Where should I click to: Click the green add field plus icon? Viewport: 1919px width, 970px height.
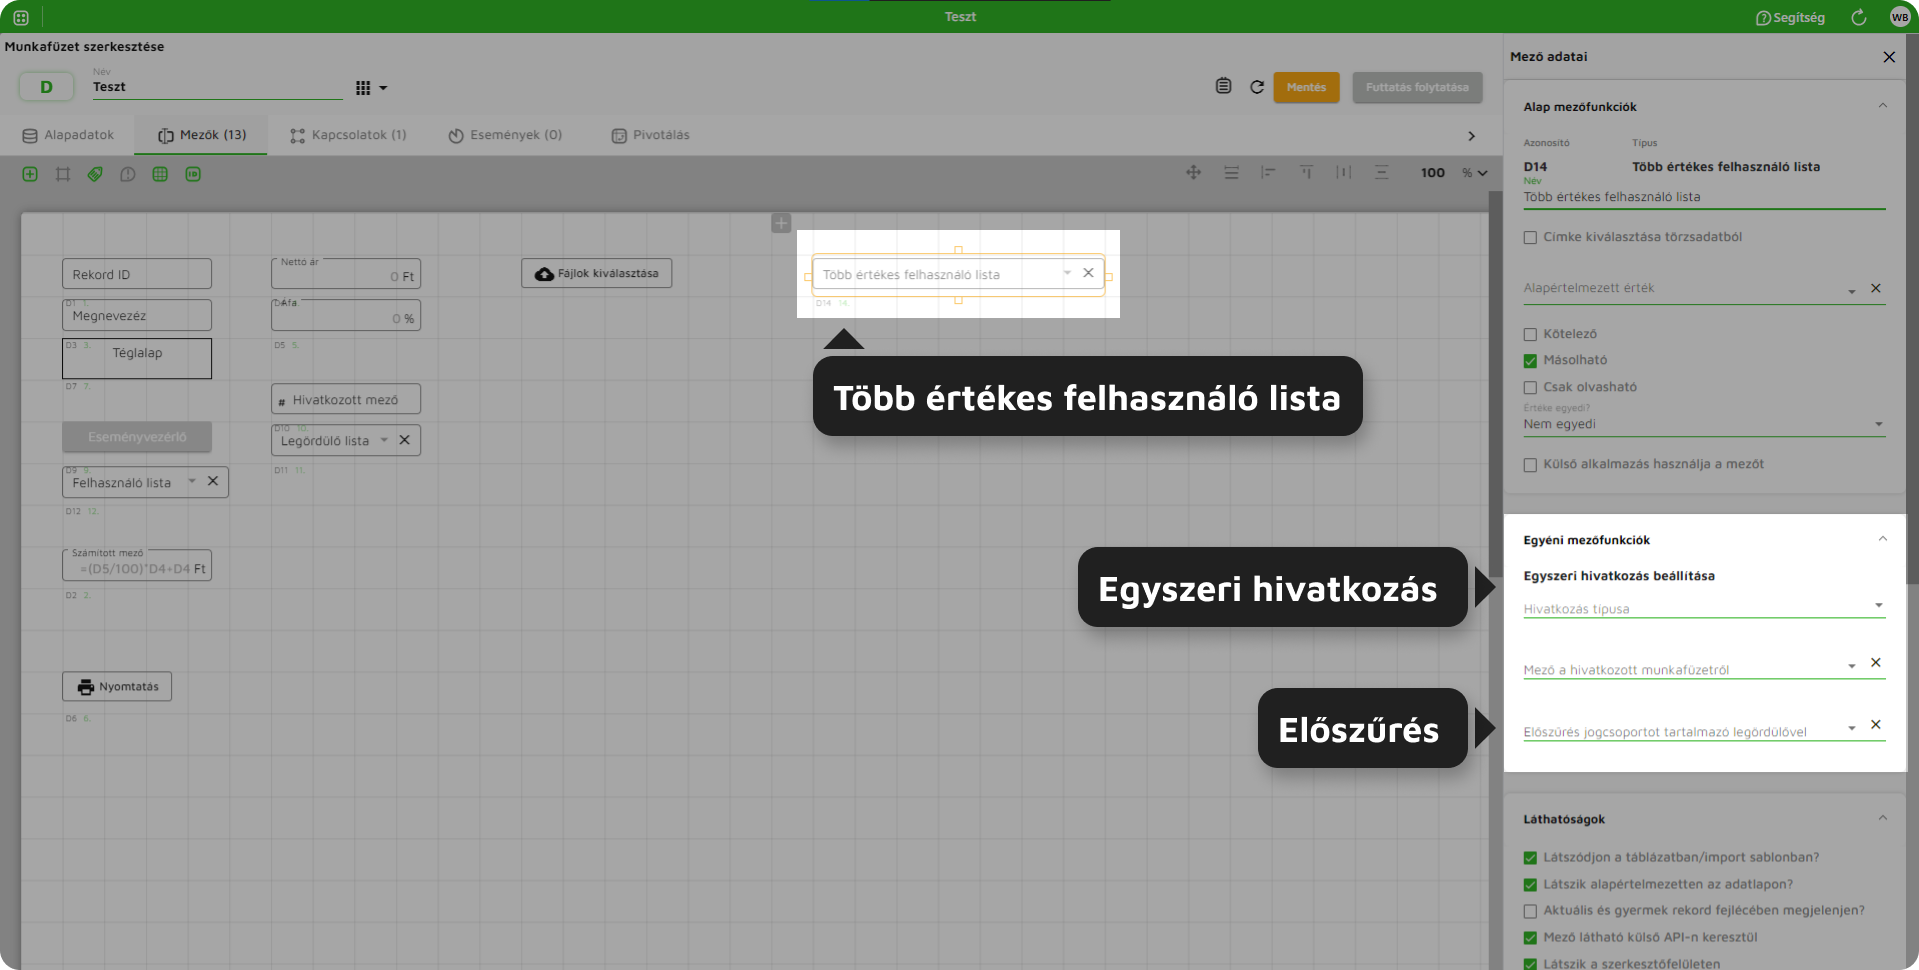point(30,174)
